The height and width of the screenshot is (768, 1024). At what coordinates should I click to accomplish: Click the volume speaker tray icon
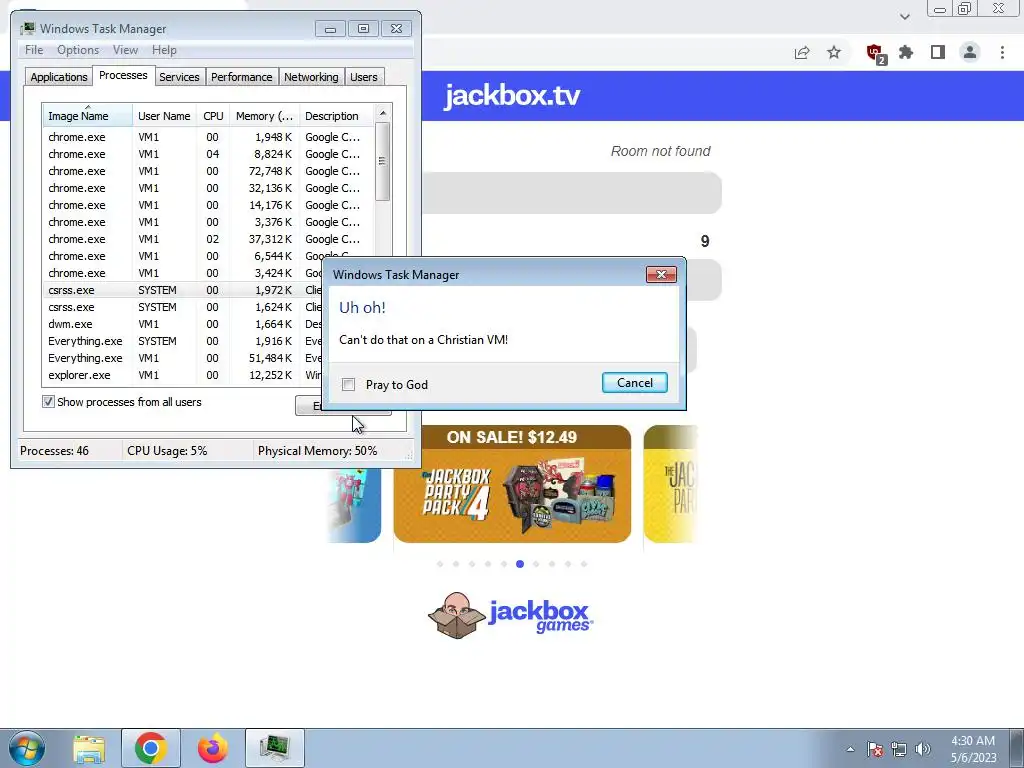coord(923,749)
